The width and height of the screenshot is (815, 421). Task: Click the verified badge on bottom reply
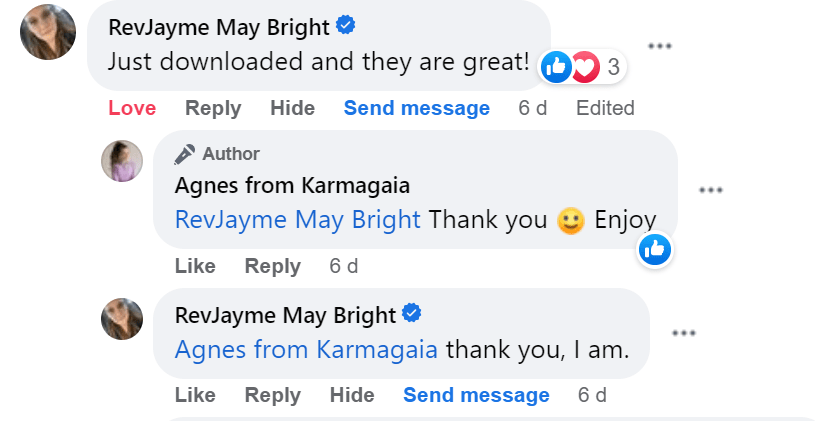click(x=412, y=314)
